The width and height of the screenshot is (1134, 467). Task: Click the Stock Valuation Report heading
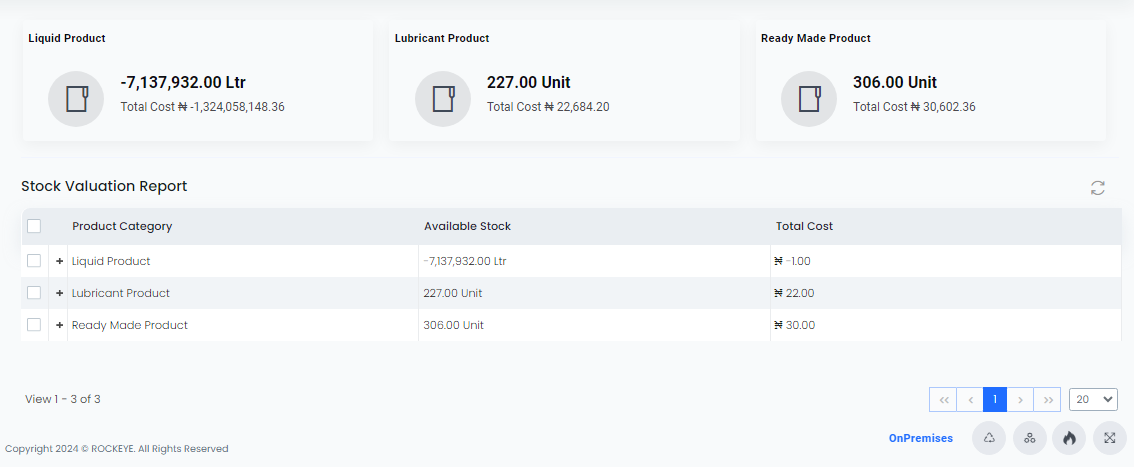(104, 187)
